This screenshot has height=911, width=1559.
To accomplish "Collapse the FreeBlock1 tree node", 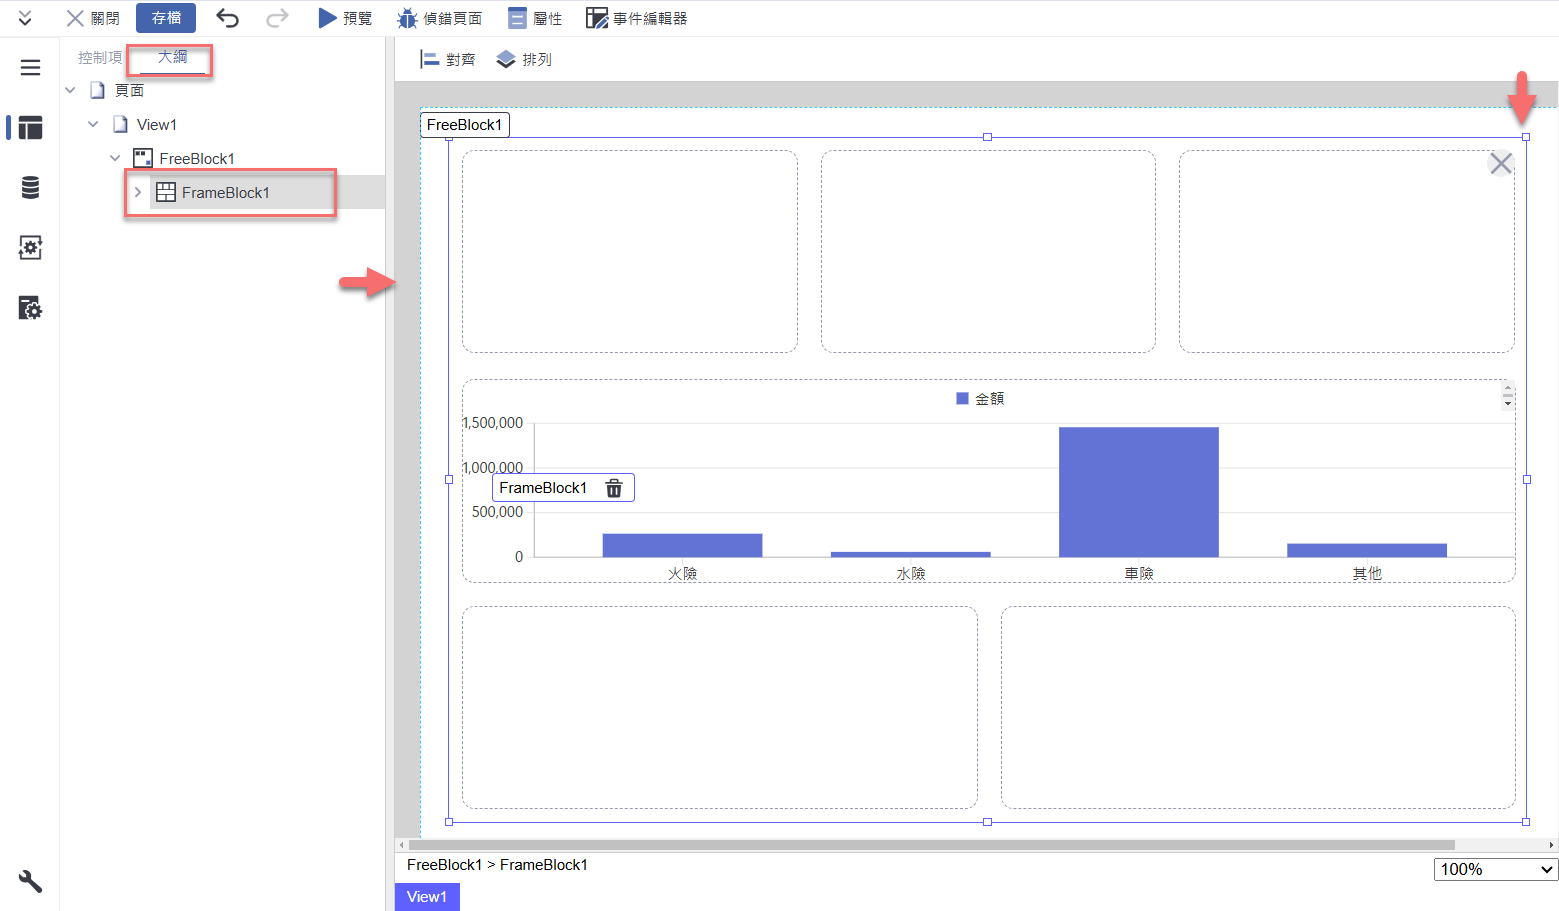I will (x=115, y=158).
